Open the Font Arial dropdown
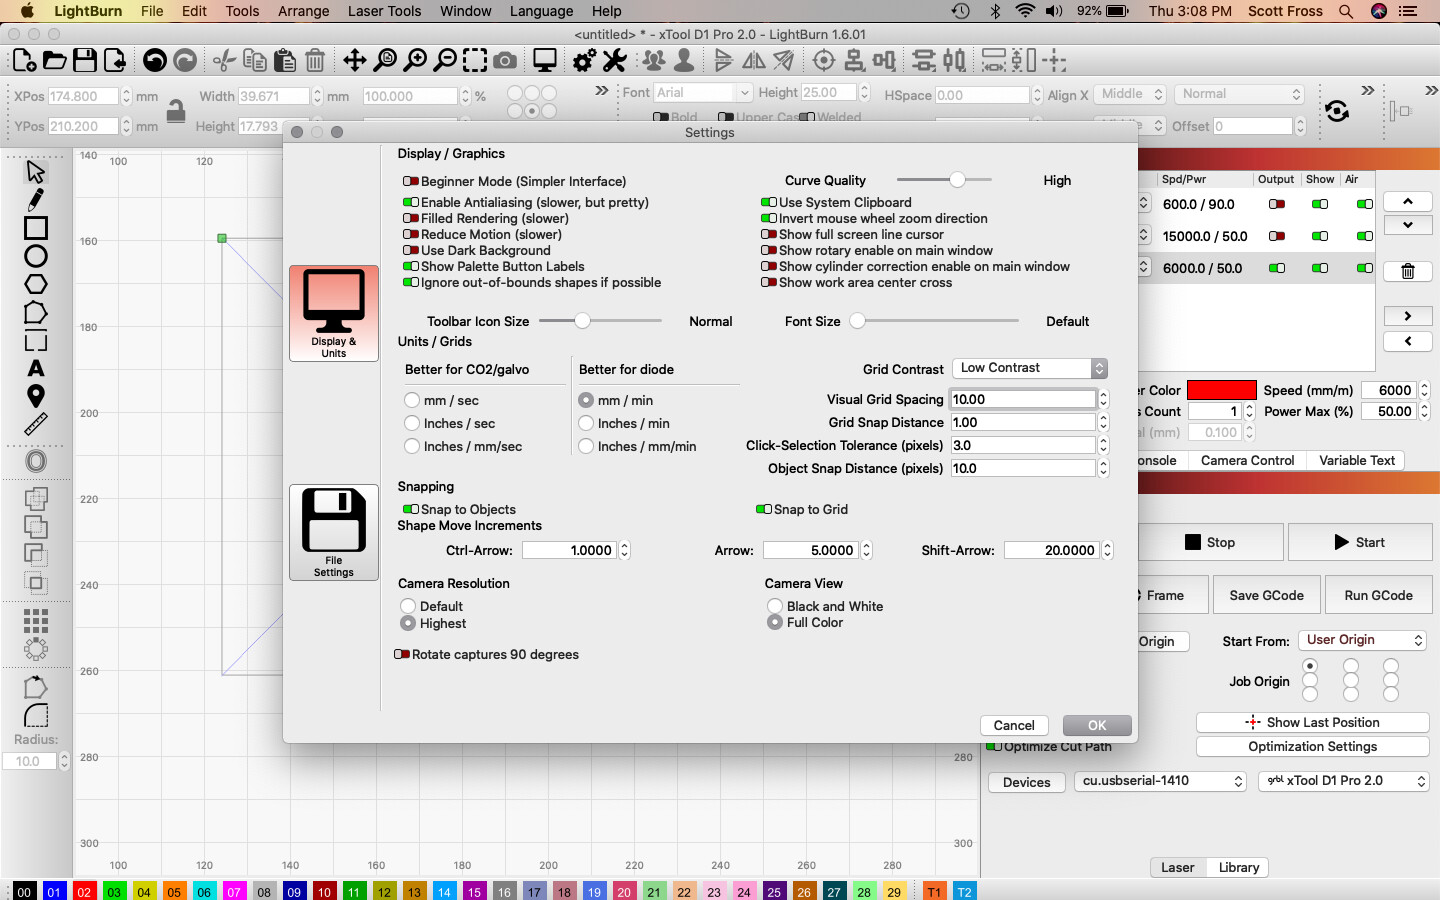 point(703,93)
